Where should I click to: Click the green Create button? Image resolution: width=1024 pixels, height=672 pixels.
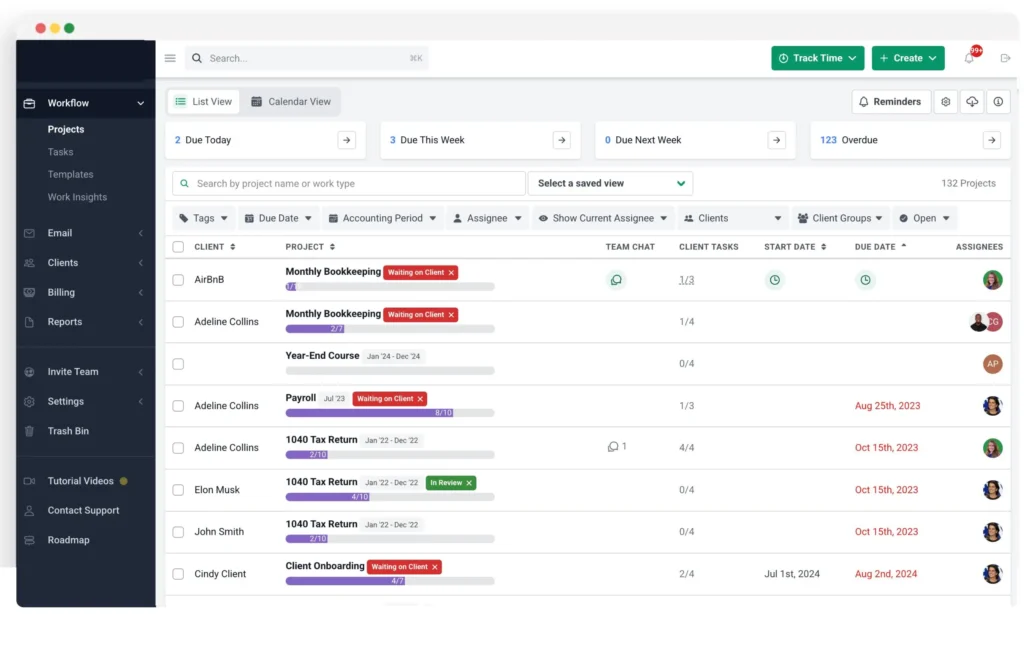(x=908, y=58)
